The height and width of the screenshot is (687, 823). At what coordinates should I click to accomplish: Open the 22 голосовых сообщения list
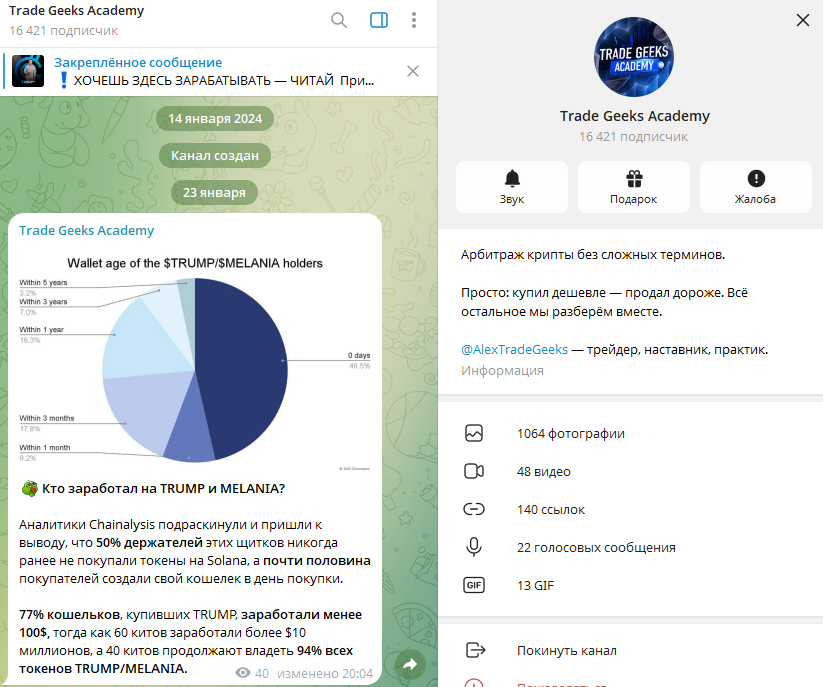[596, 548]
